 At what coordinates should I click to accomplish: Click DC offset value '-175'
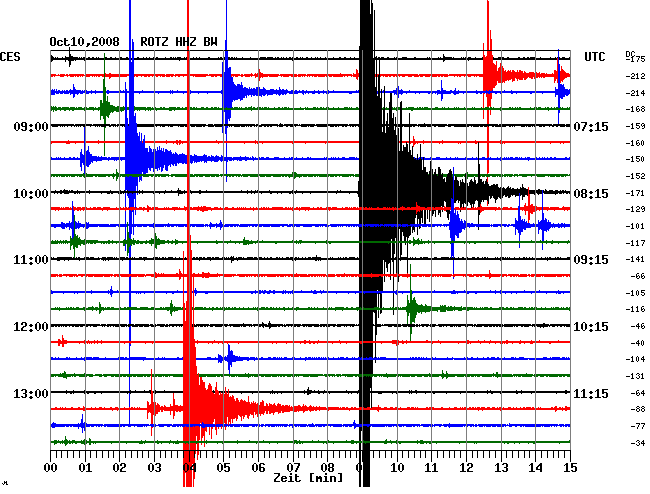(x=635, y=59)
